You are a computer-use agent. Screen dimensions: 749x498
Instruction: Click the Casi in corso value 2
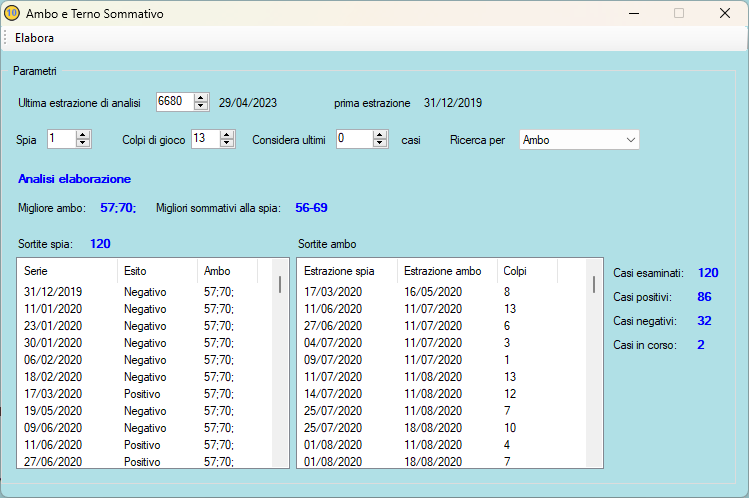pos(701,345)
